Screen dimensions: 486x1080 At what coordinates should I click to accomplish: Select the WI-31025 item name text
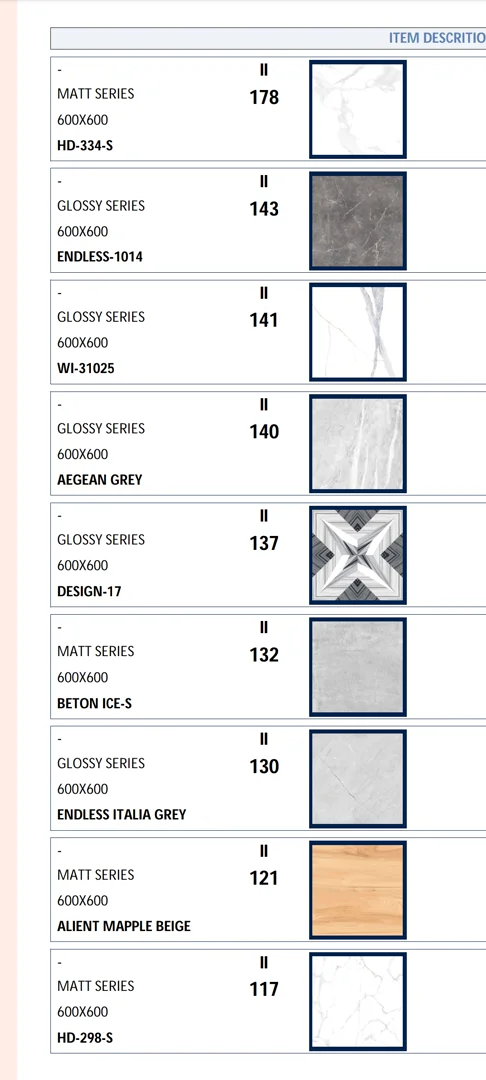(x=86, y=369)
